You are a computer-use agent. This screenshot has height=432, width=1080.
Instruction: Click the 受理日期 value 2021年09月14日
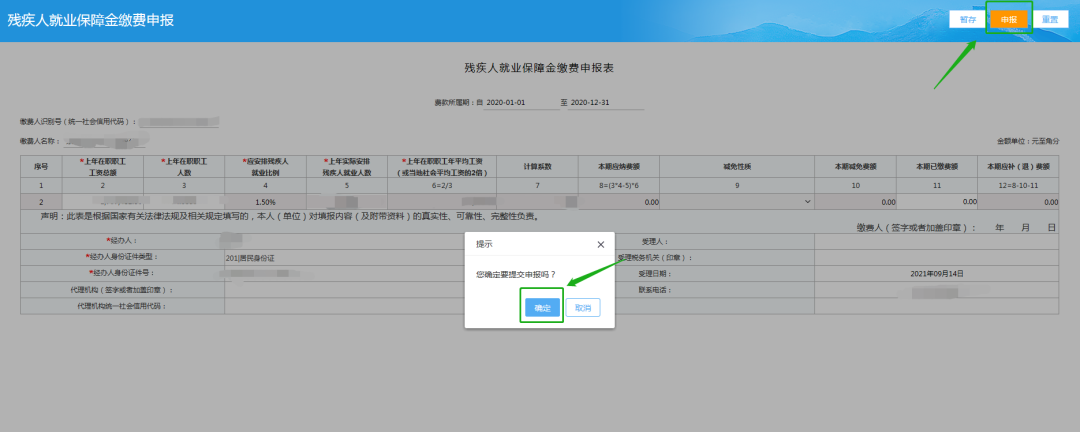tap(937, 274)
